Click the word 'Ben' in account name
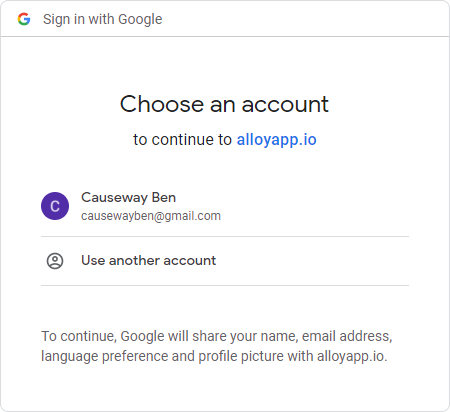 tap(164, 198)
